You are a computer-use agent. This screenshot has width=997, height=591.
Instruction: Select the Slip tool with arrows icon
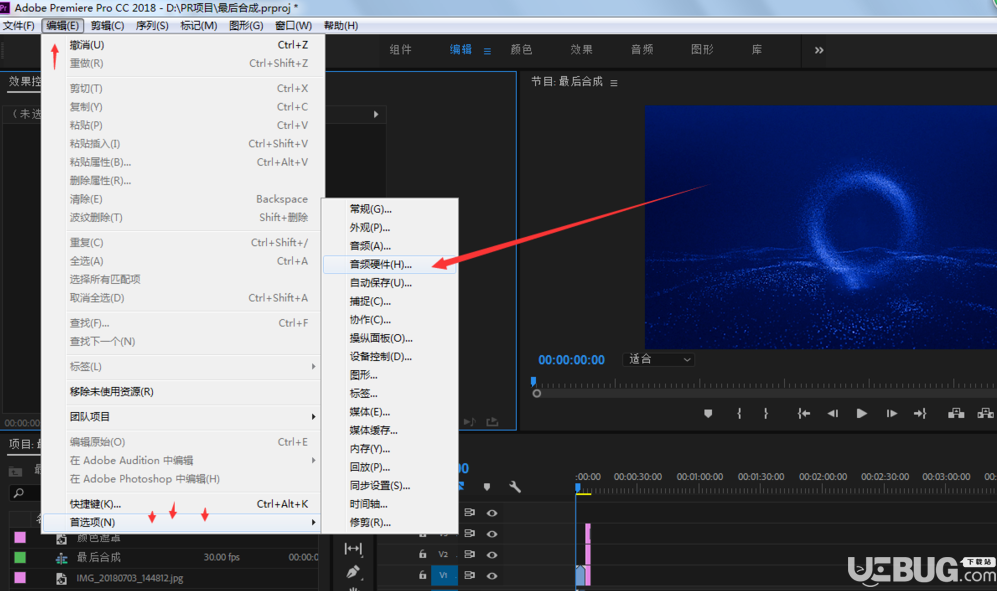353,548
